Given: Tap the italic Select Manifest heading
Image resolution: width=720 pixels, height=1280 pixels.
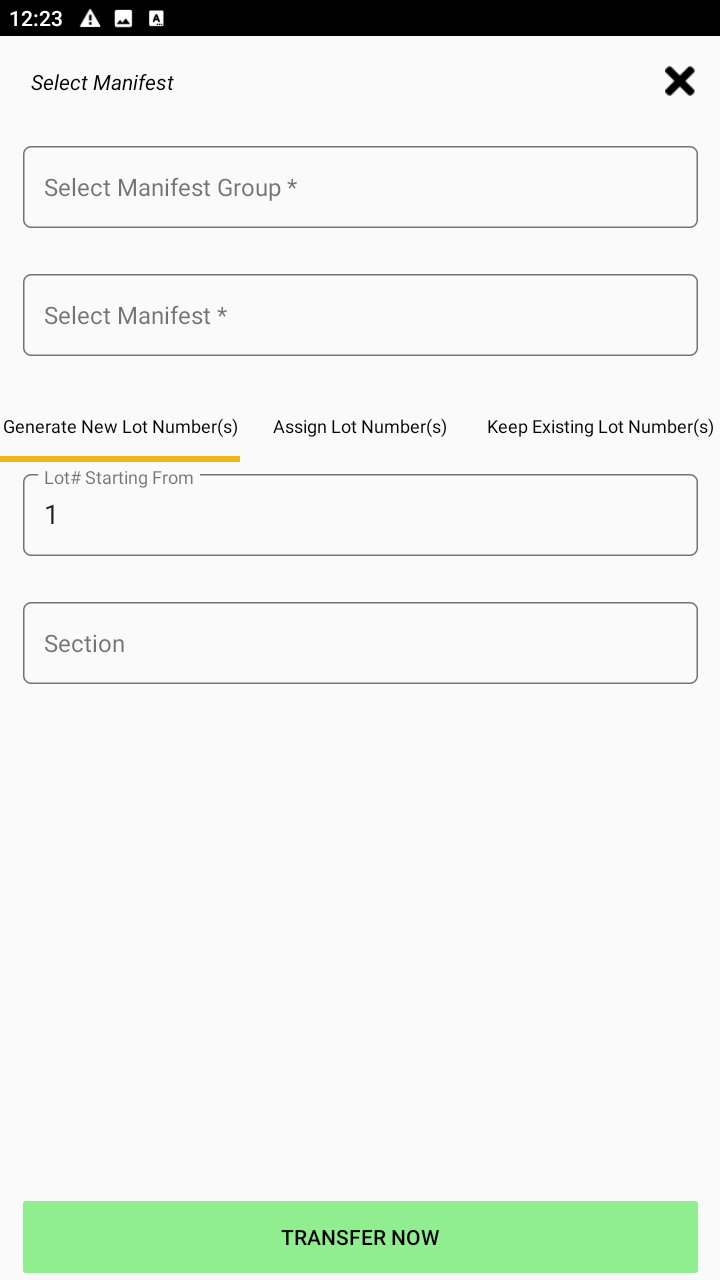Looking at the screenshot, I should point(102,83).
